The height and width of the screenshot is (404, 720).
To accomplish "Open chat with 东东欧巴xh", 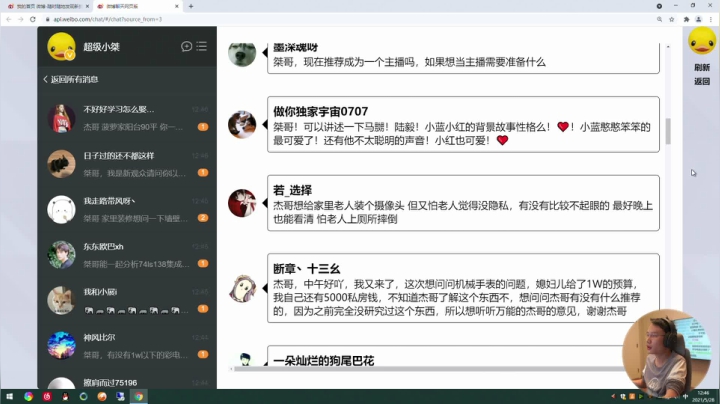I will coord(127,255).
